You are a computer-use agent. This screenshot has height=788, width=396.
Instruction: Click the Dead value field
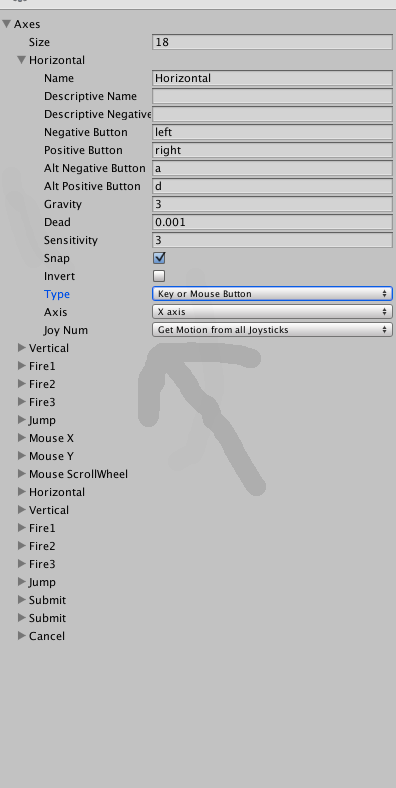272,222
